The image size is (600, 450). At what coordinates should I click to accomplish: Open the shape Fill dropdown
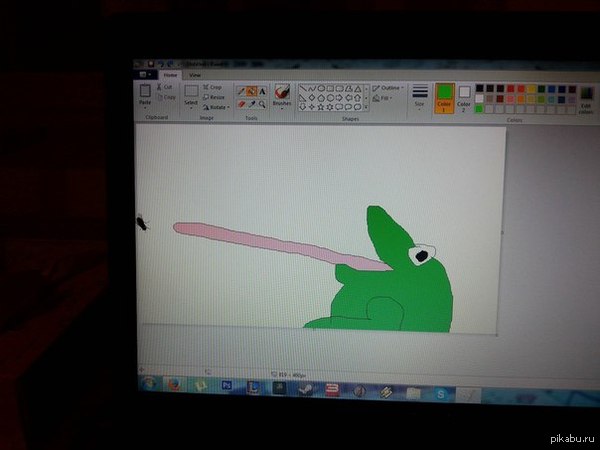pos(382,98)
